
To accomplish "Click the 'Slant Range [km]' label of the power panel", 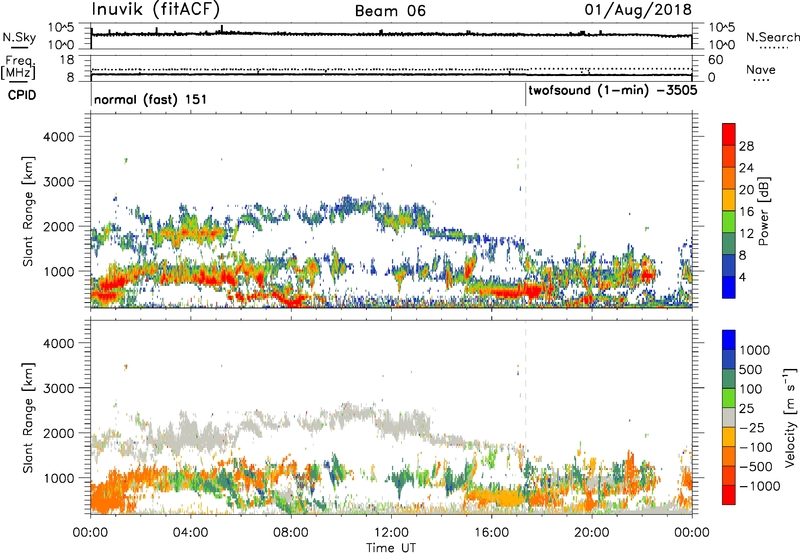I will pyautogui.click(x=28, y=211).
